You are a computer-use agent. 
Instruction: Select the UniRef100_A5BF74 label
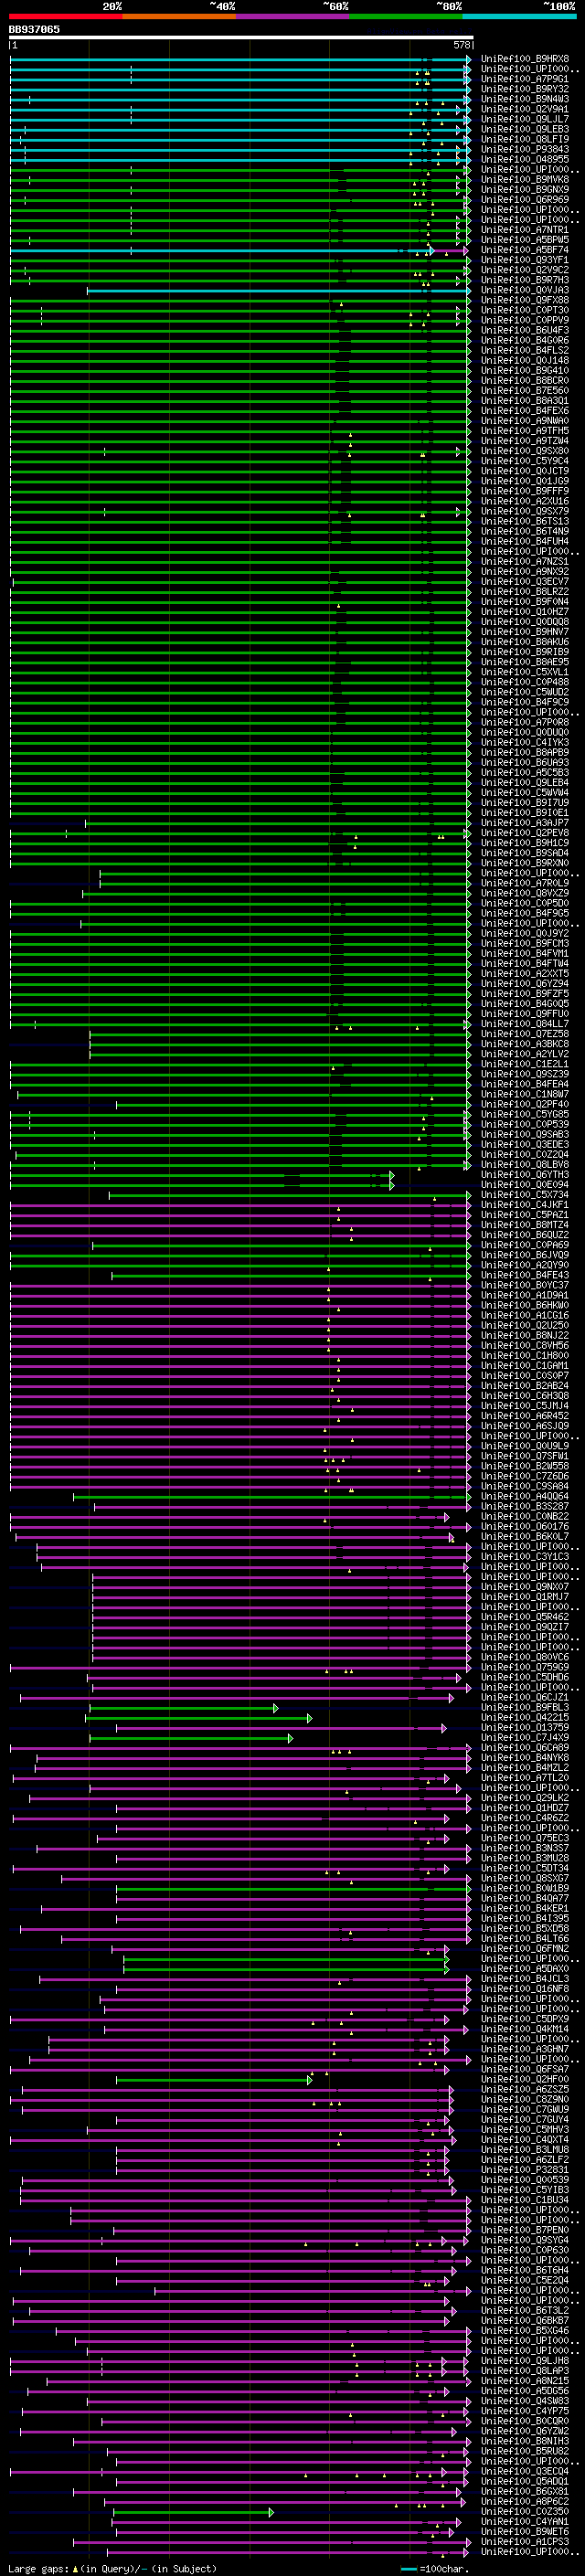(x=525, y=250)
